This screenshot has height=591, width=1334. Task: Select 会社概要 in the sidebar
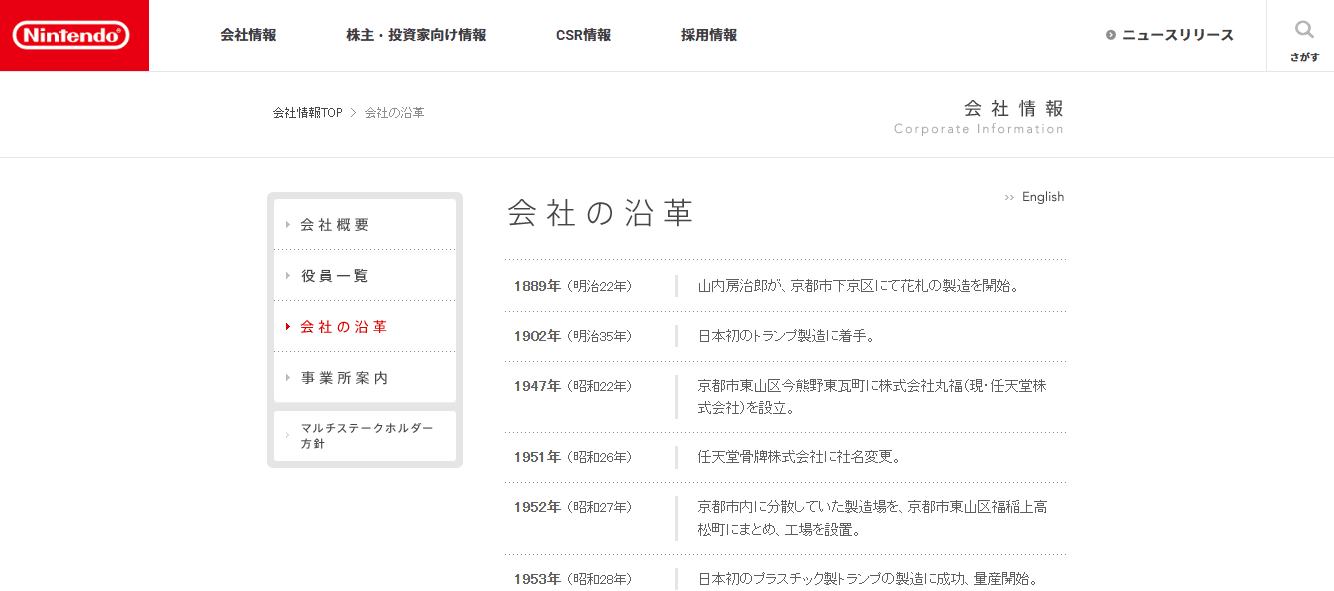[x=335, y=225]
